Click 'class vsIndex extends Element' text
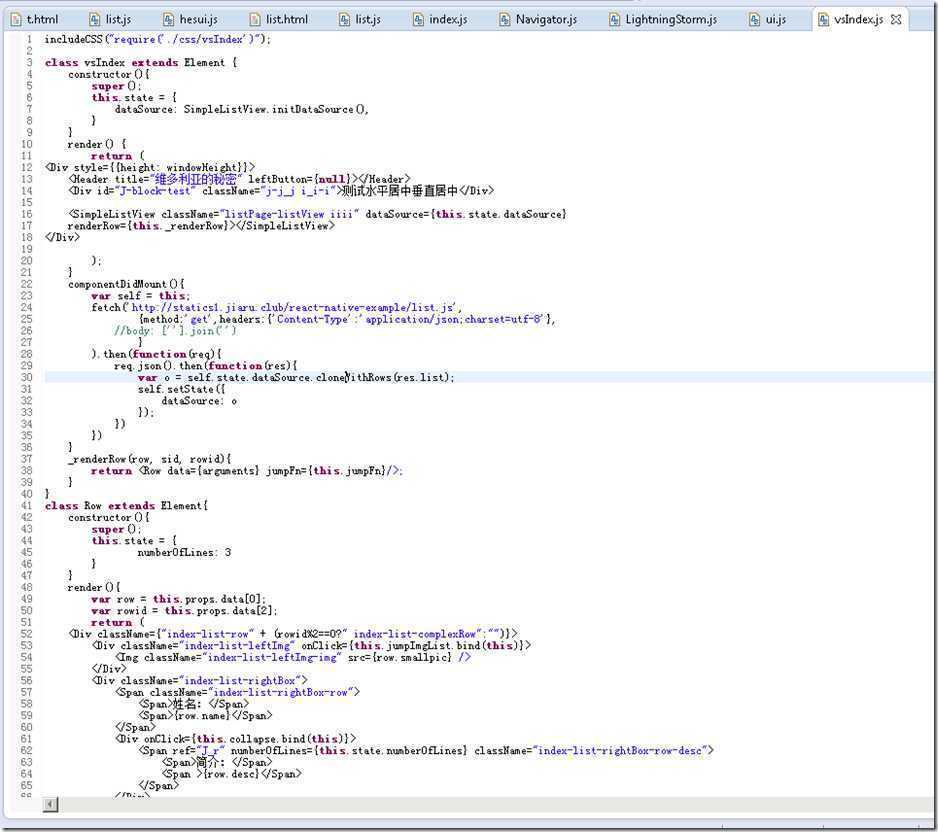Viewport: 938px width, 832px height. click(x=135, y=63)
